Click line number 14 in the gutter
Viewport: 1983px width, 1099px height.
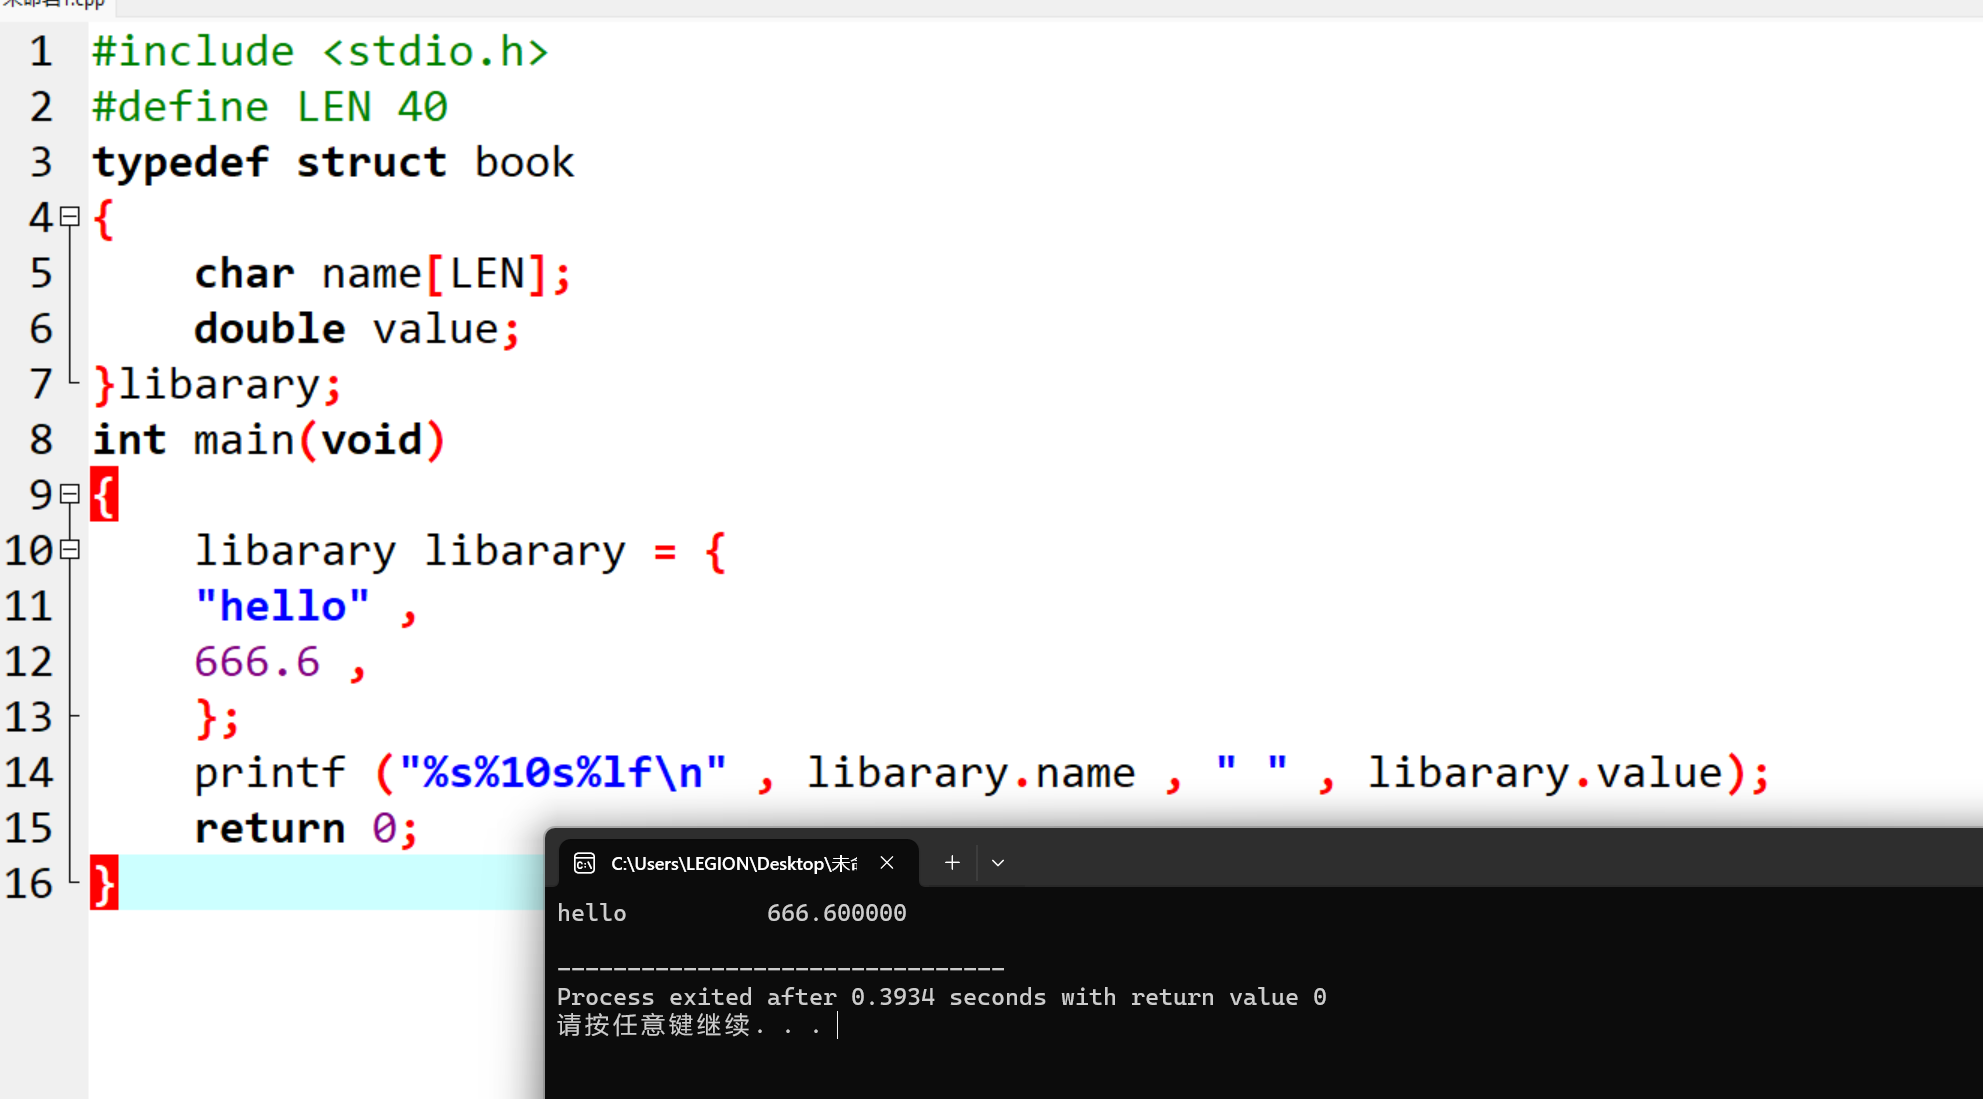[28, 772]
